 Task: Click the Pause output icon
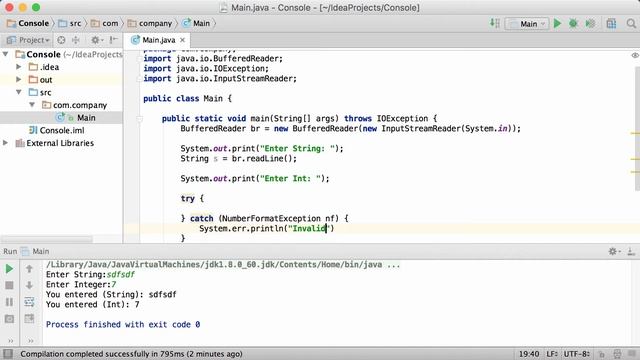click(9, 302)
